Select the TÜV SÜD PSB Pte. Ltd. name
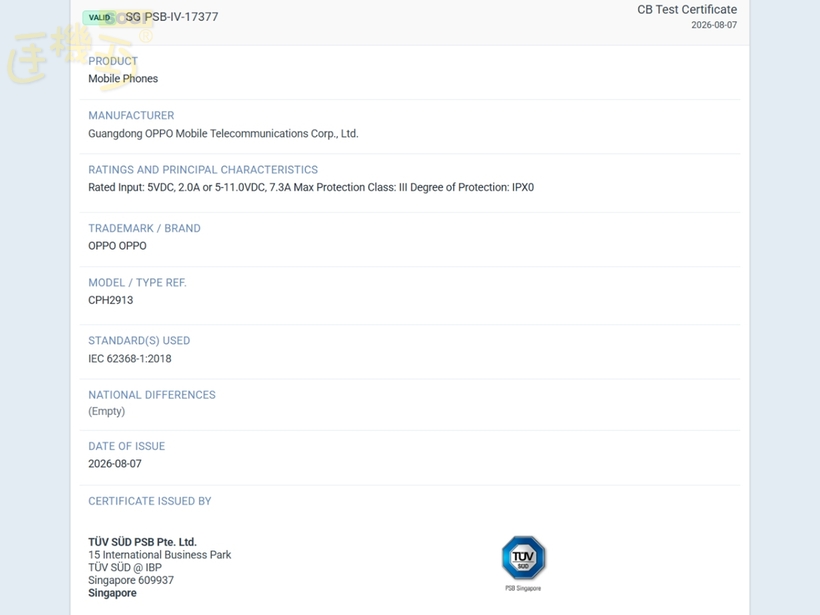The height and width of the screenshot is (615, 820). pos(142,542)
